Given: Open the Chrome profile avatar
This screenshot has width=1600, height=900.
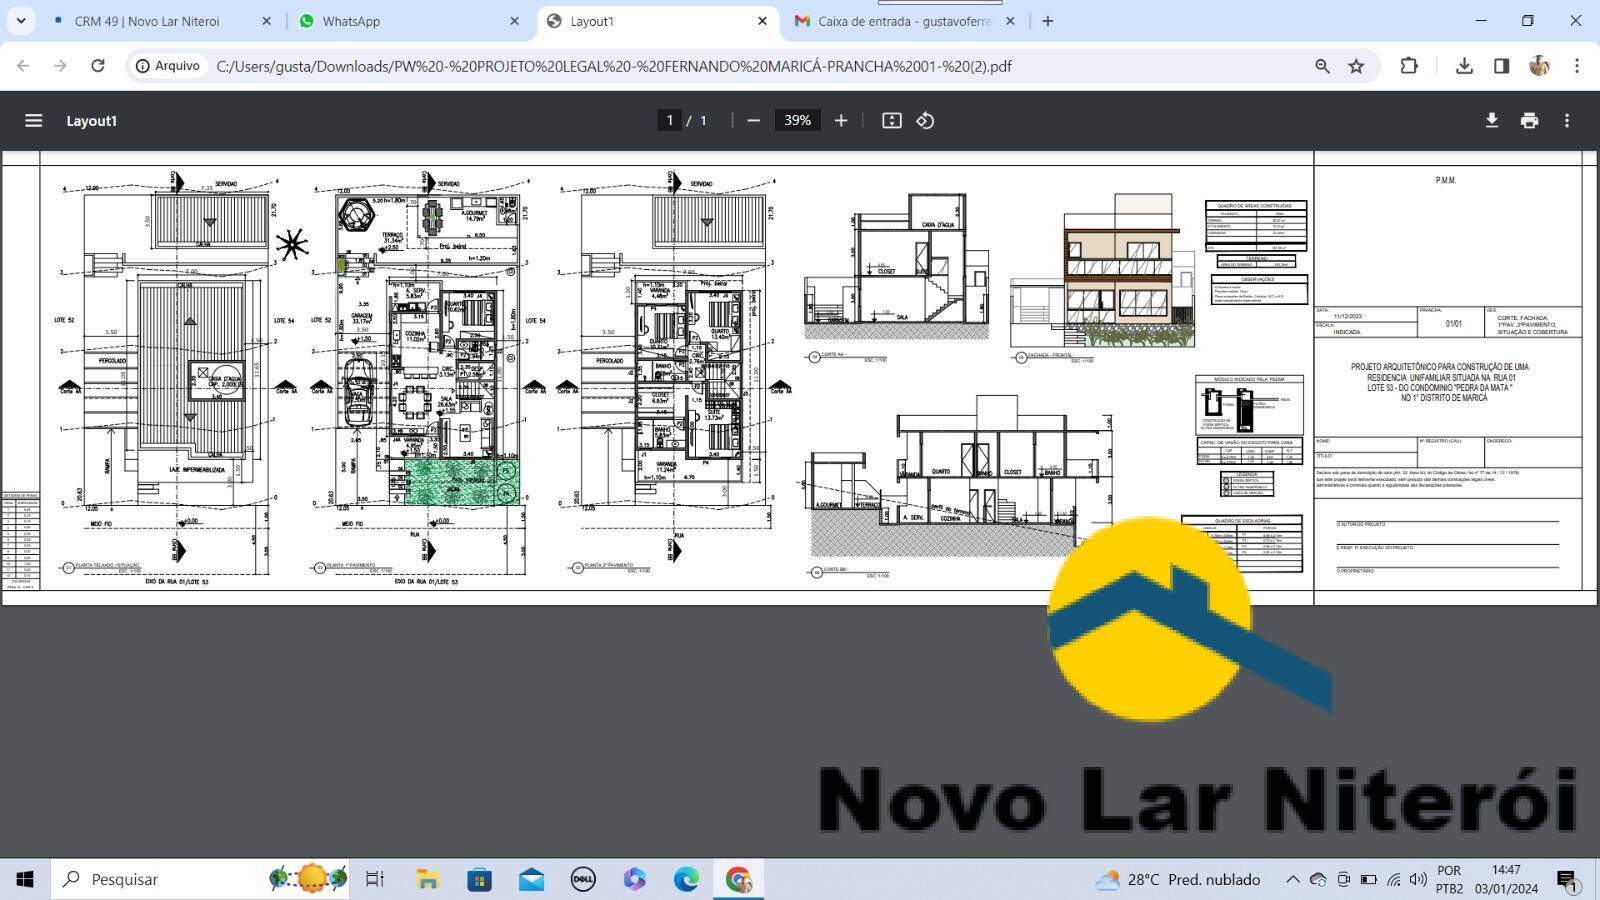Looking at the screenshot, I should [1539, 66].
